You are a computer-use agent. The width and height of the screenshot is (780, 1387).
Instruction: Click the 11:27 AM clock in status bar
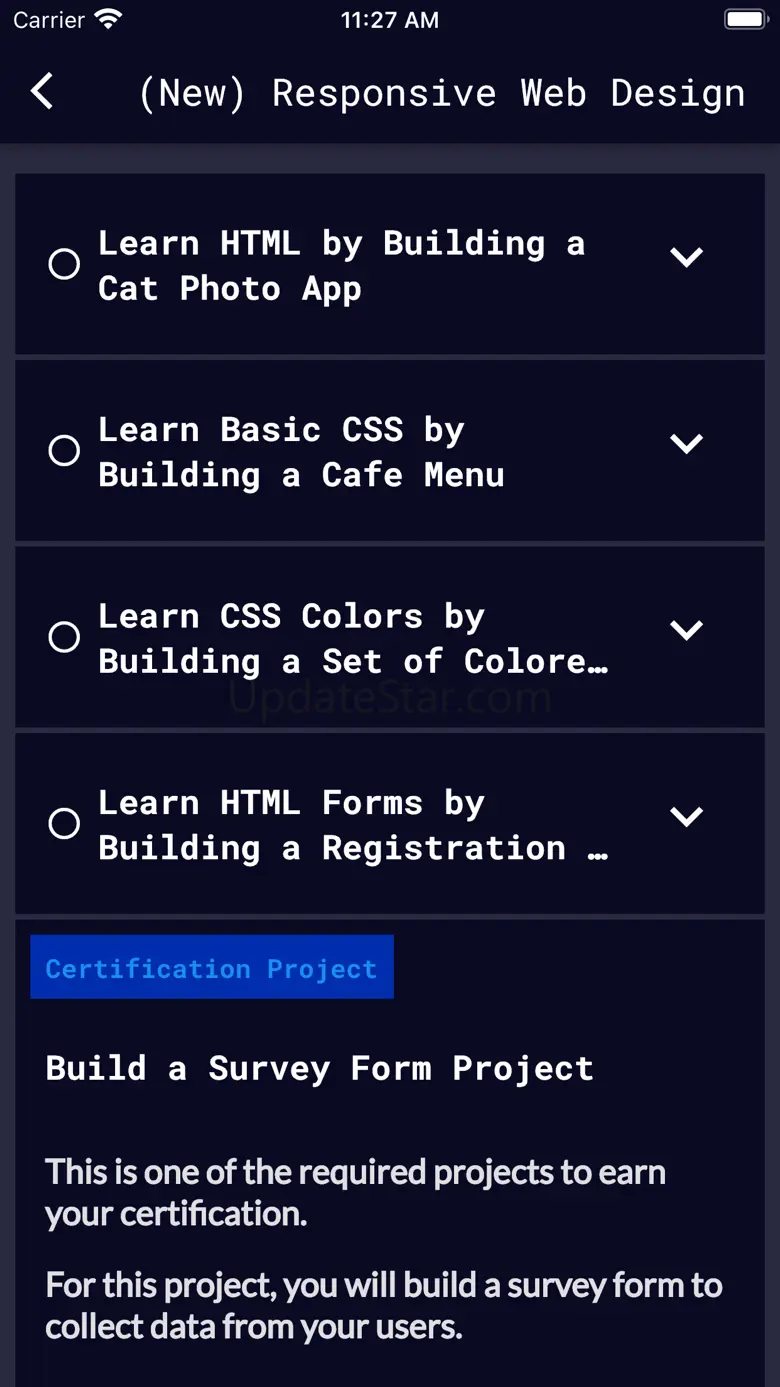(389, 20)
